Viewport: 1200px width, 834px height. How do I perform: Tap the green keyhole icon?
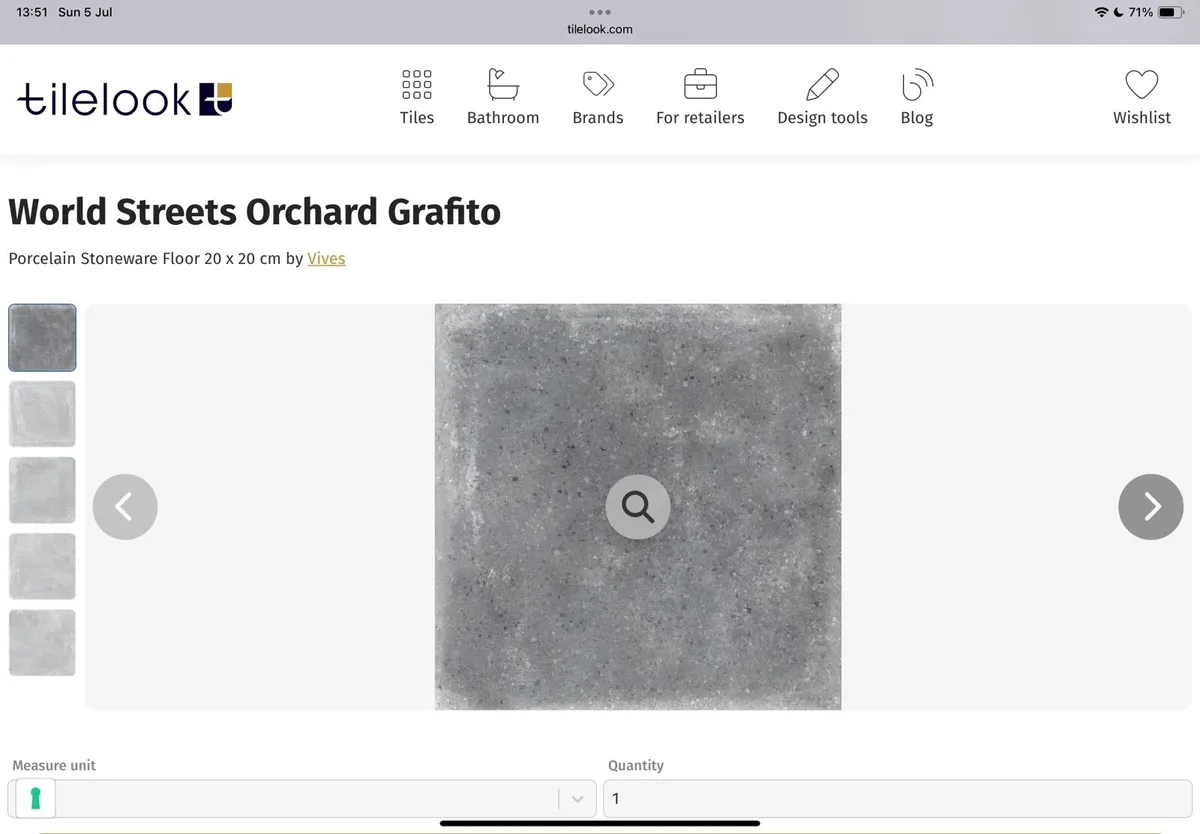click(36, 798)
